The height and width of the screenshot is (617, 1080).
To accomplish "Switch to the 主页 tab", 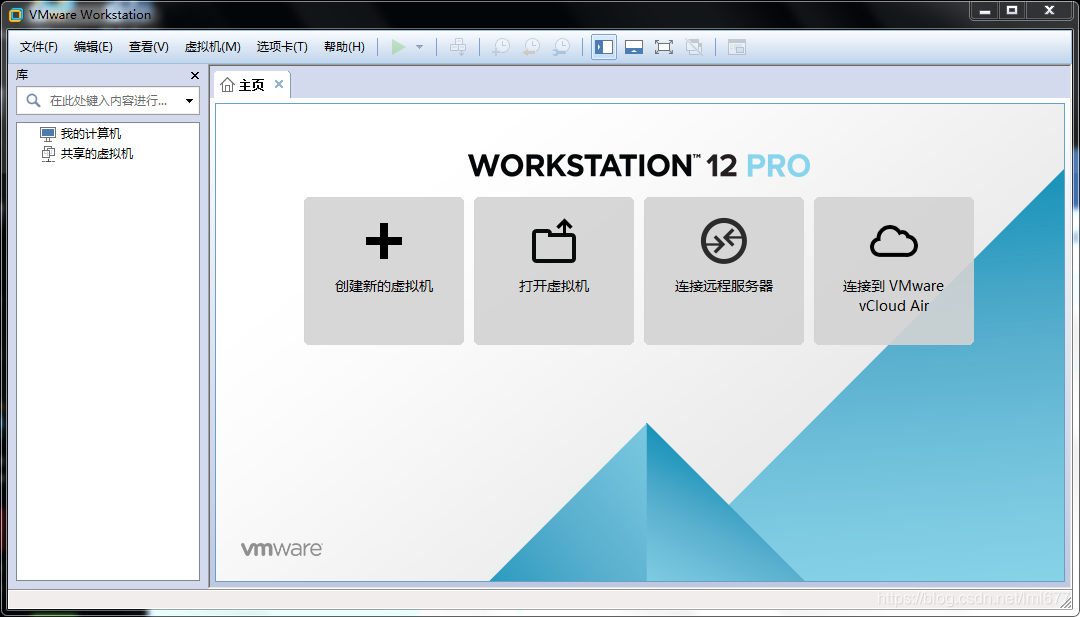I will tap(251, 85).
